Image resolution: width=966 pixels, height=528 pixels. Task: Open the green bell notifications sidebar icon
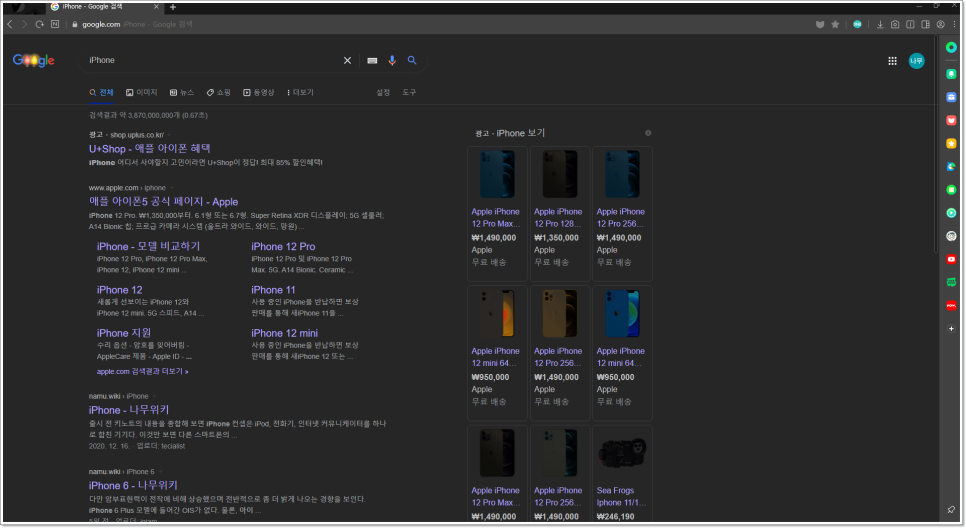[951, 74]
